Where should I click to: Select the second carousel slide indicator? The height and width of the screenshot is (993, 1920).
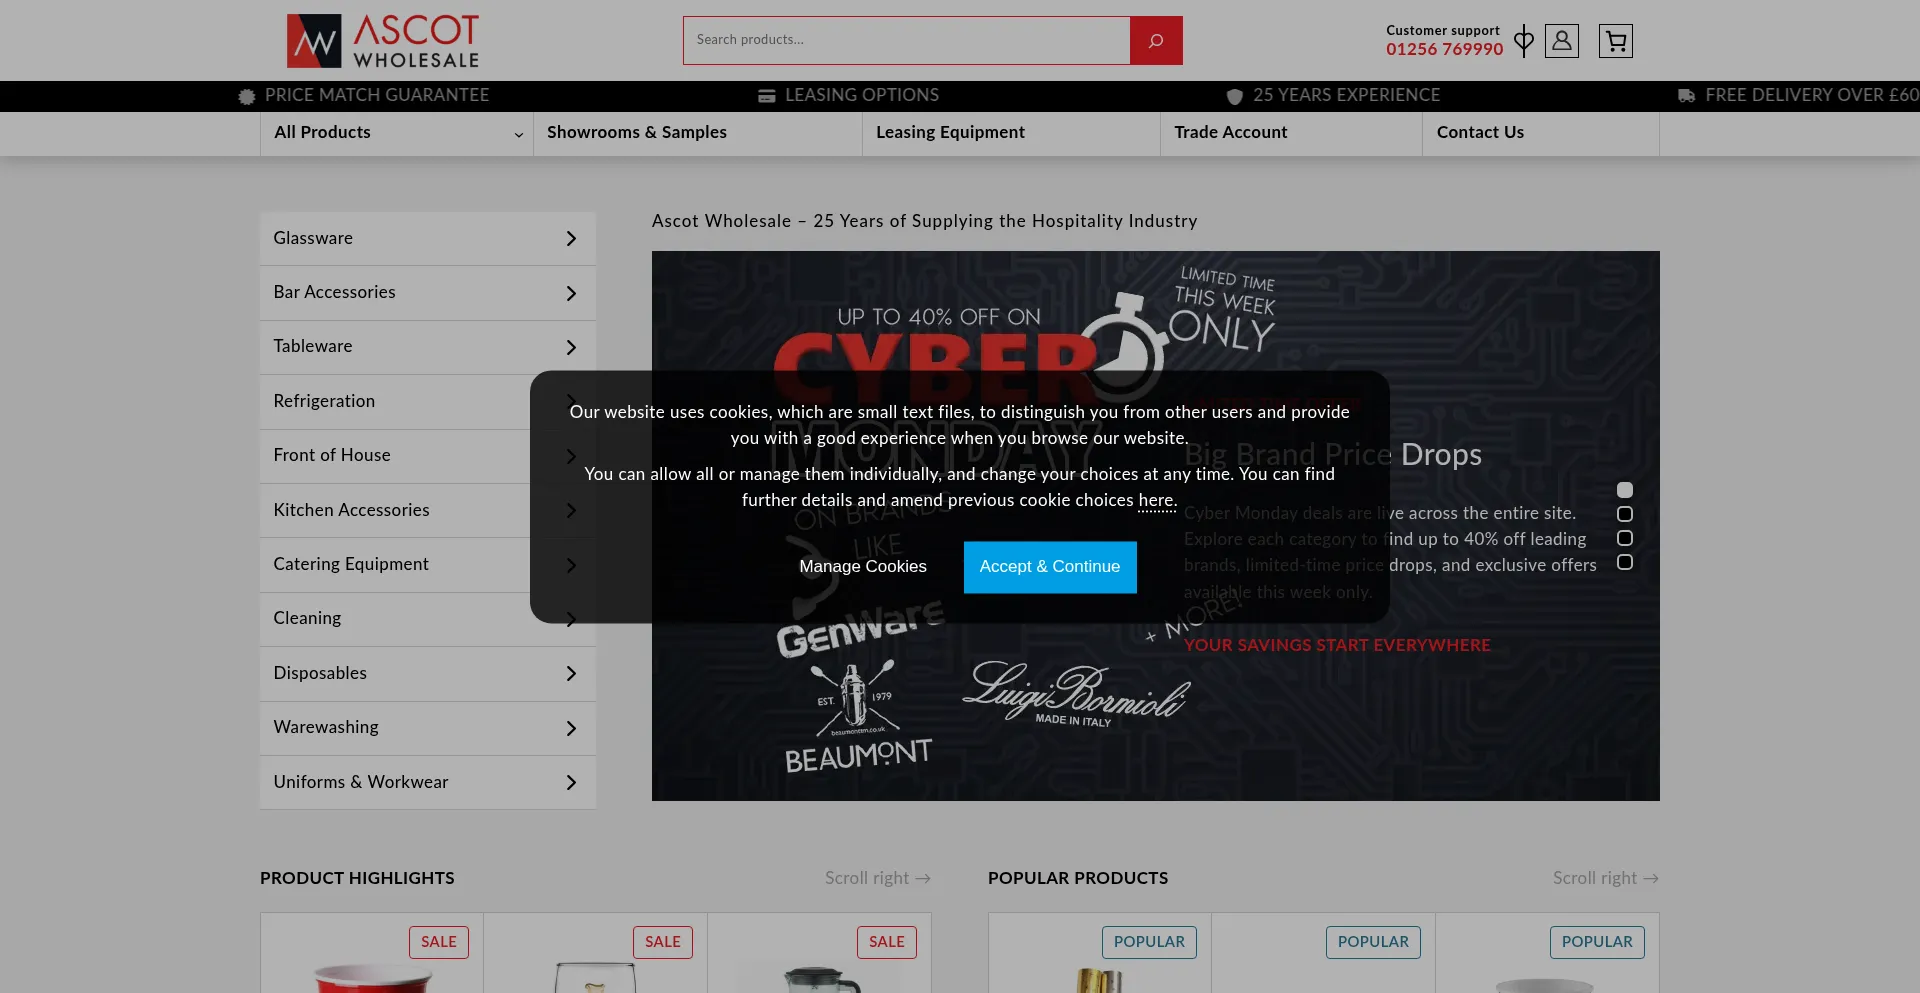point(1625,514)
